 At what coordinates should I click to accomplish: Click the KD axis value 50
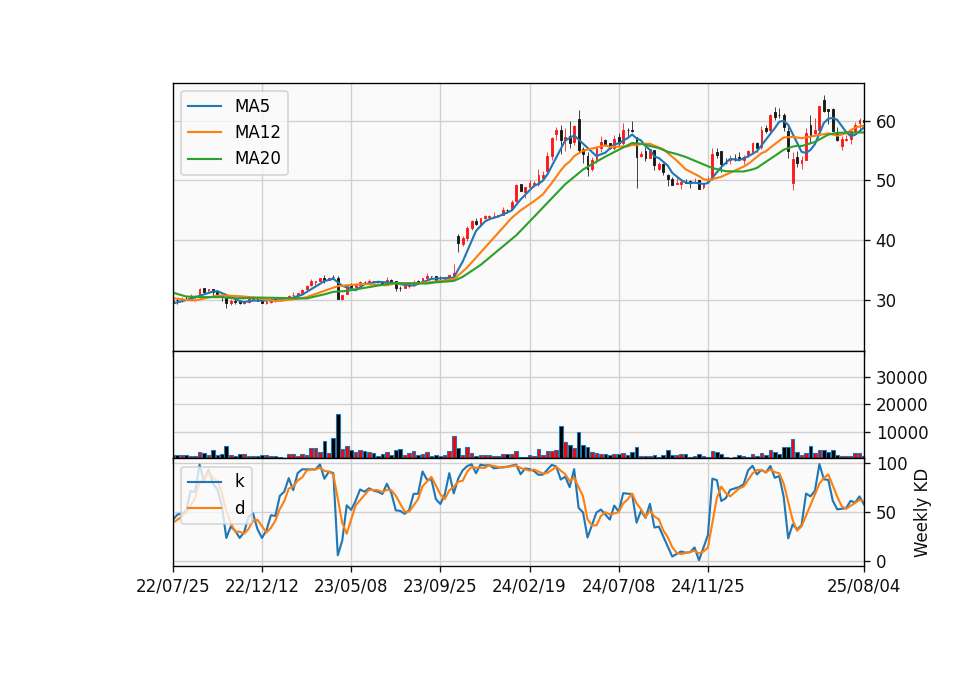pyautogui.click(x=886, y=512)
